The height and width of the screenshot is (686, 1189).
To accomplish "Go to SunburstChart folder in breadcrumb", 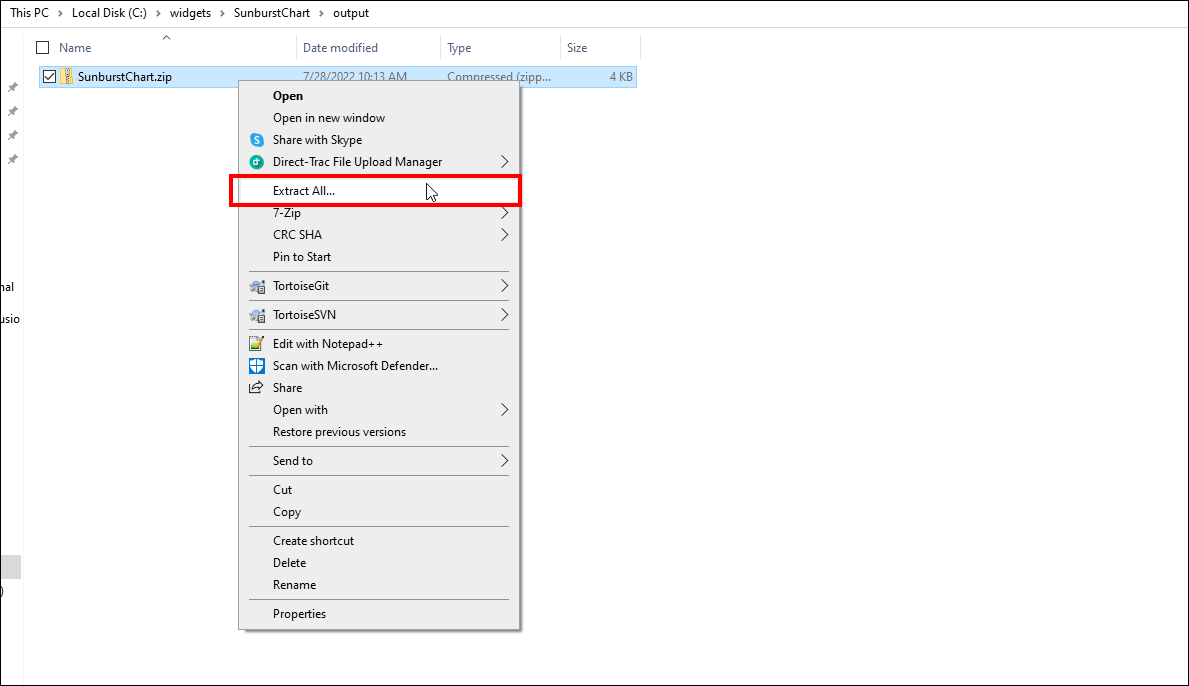I will 271,14.
